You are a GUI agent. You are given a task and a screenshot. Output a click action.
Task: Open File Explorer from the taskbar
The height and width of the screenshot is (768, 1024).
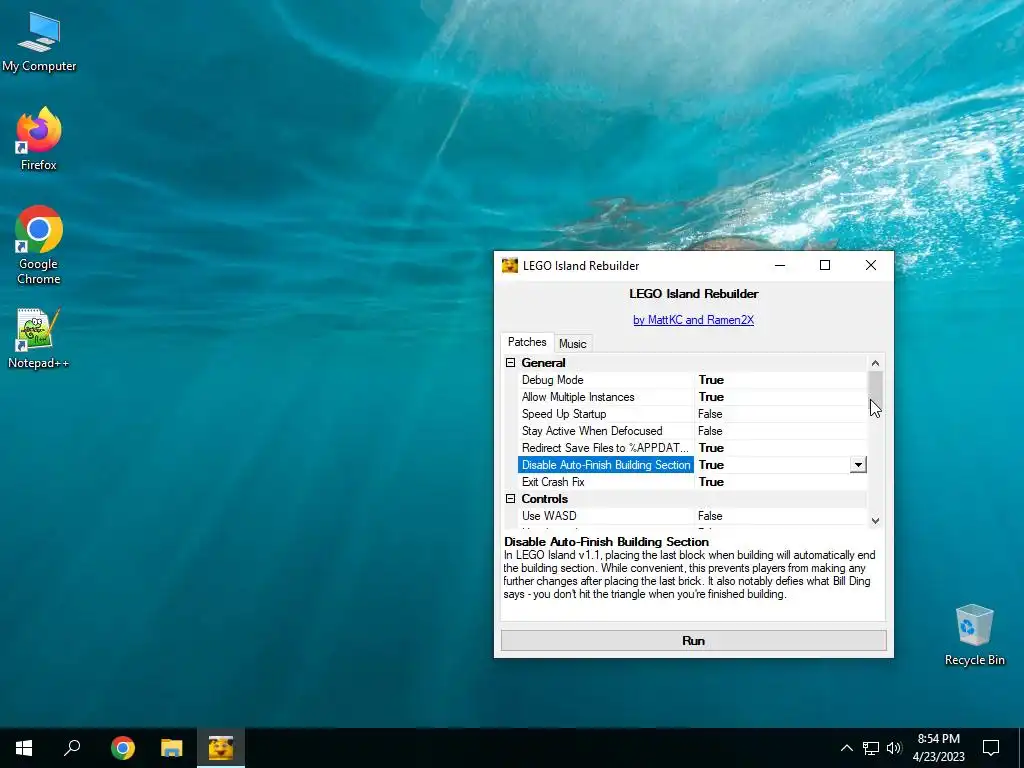[172, 748]
